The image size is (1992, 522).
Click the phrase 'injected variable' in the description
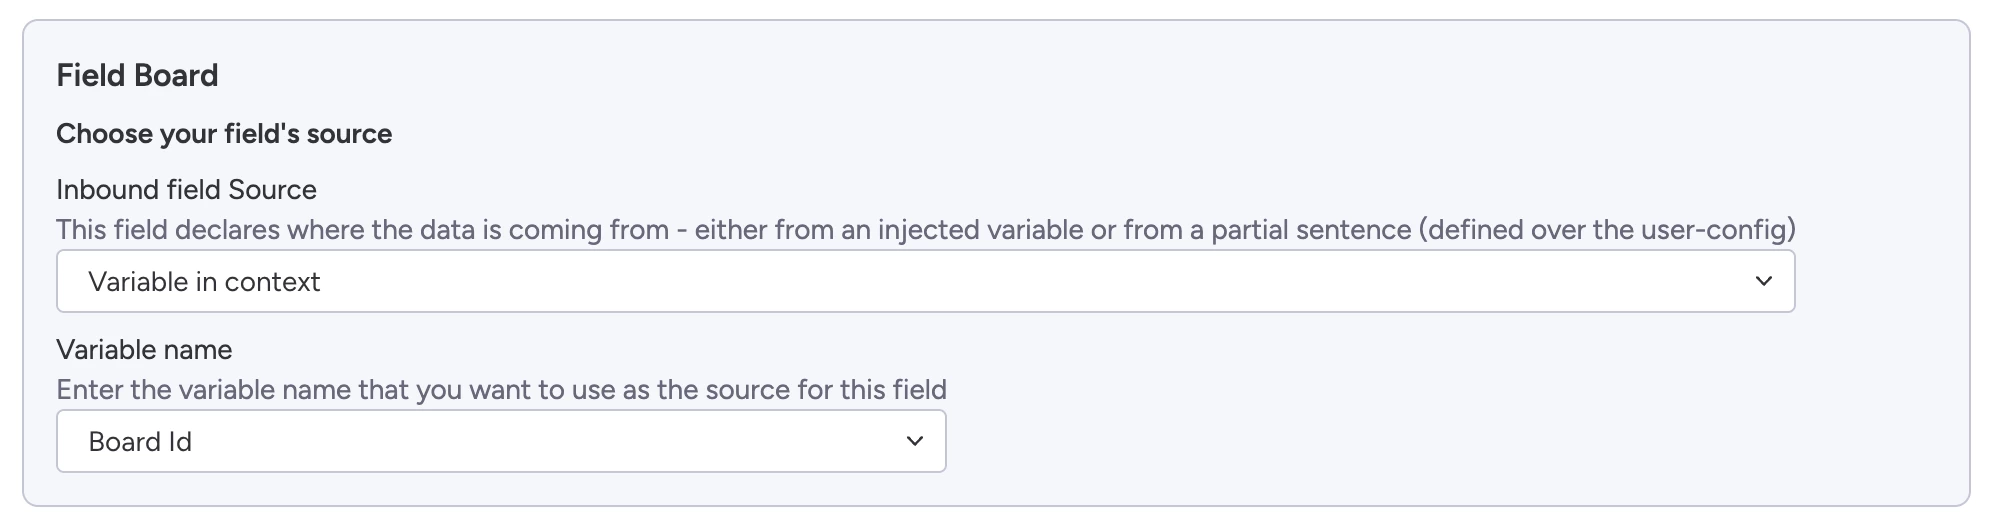pyautogui.click(x=980, y=230)
